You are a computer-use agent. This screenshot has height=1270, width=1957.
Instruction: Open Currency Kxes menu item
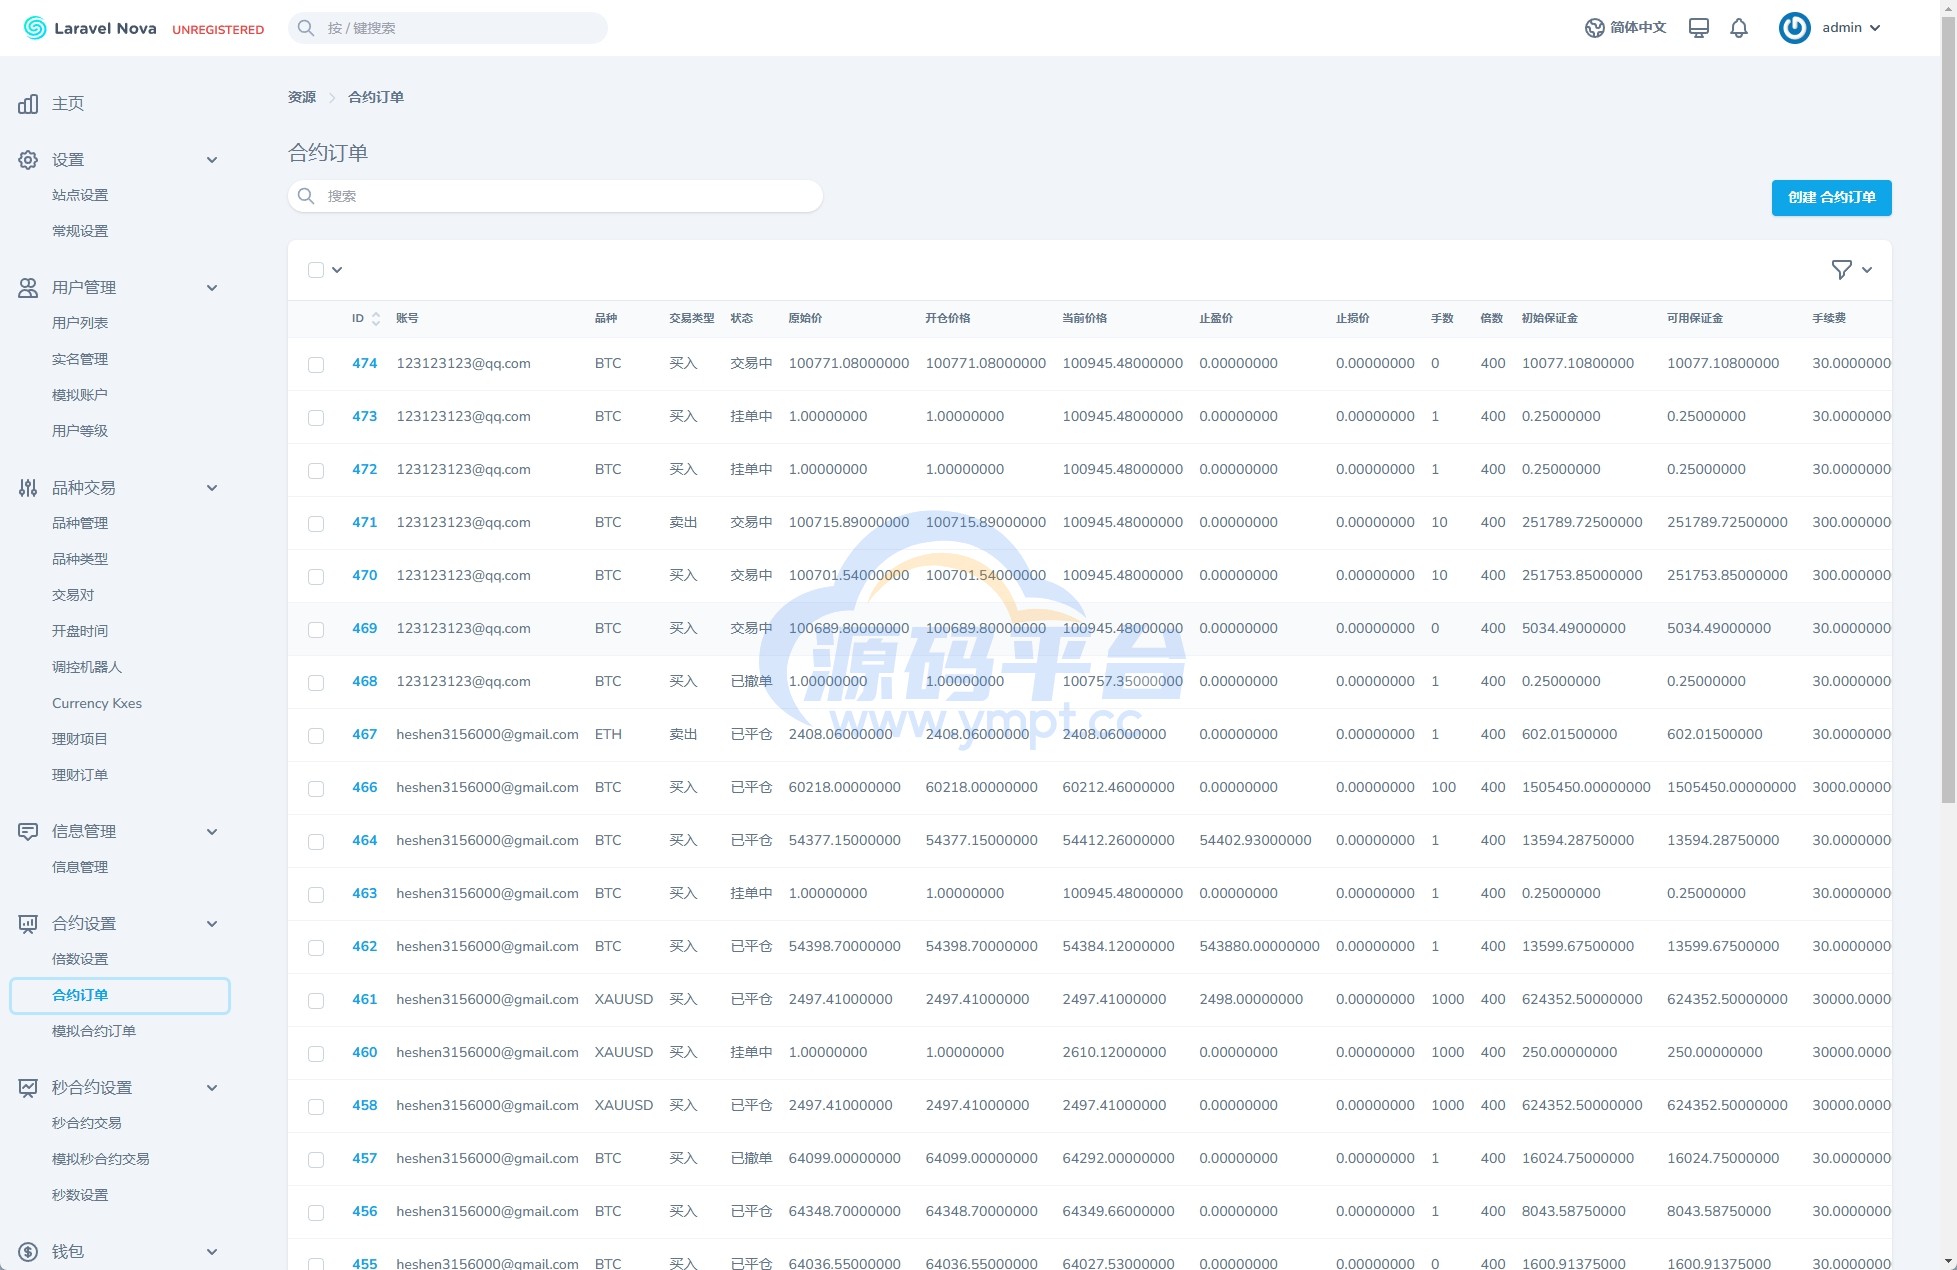point(97,704)
